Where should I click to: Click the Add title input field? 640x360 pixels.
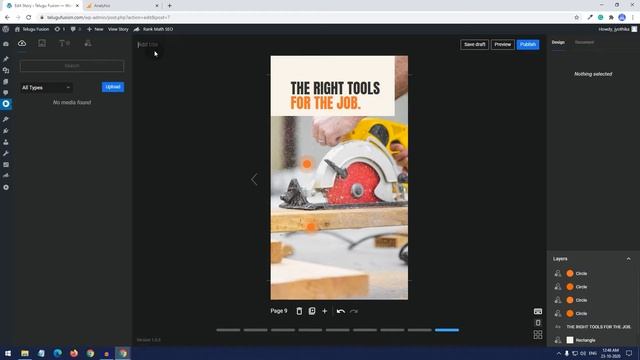click(x=148, y=44)
